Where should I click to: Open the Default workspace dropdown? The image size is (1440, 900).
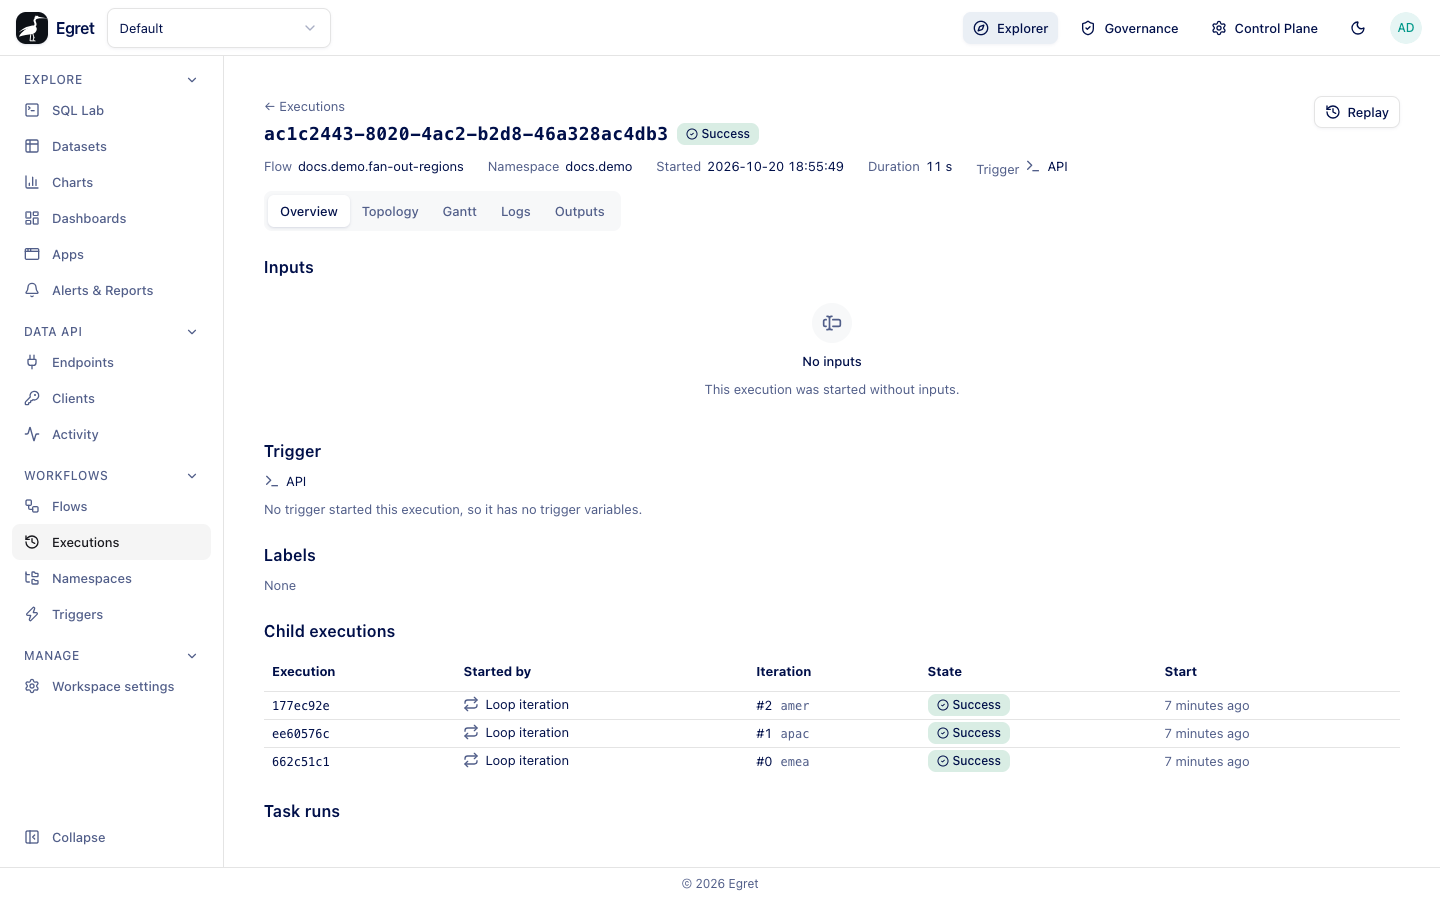point(219,28)
